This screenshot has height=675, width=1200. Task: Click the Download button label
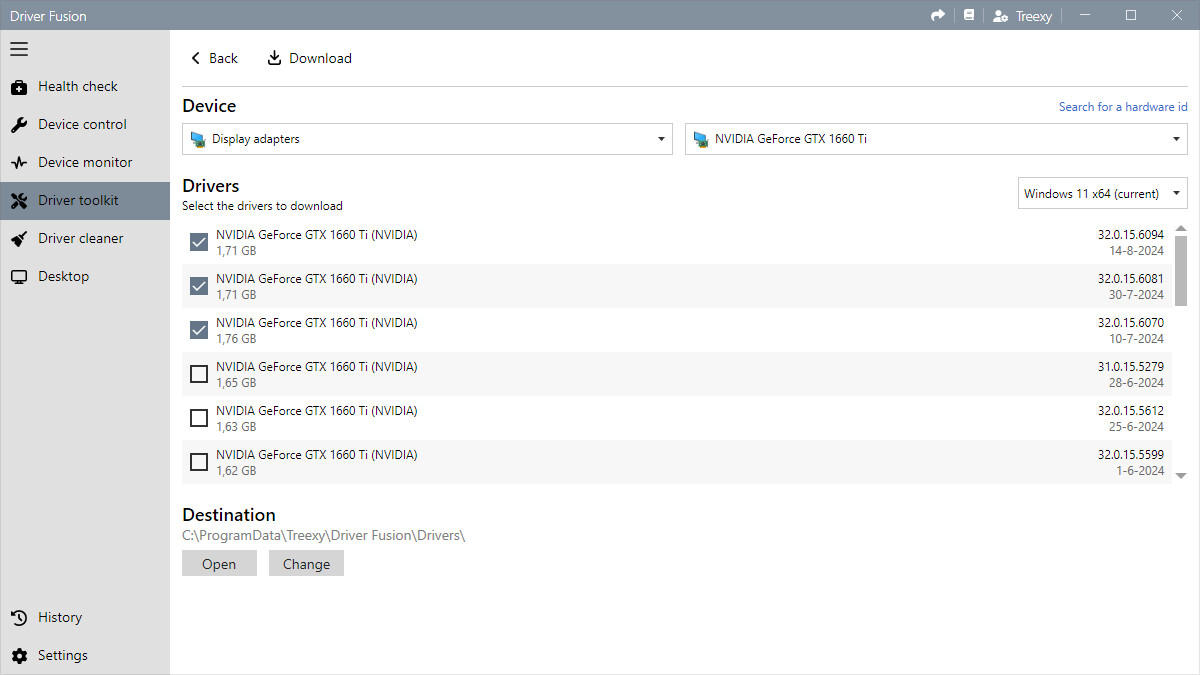(320, 58)
